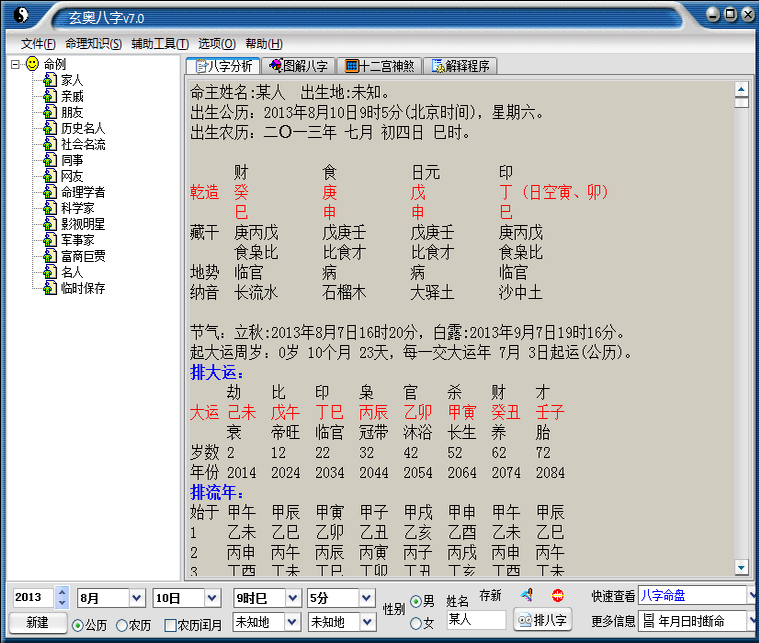Select 女 gender radio button
The width and height of the screenshot is (759, 643).
416,624
